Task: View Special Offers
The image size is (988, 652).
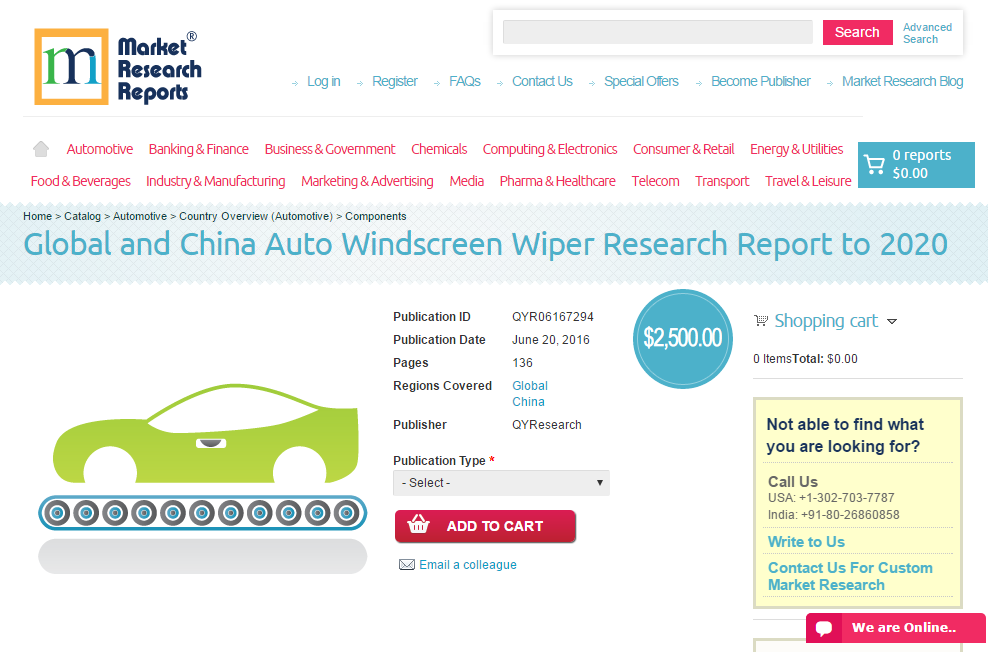Action: tap(641, 81)
